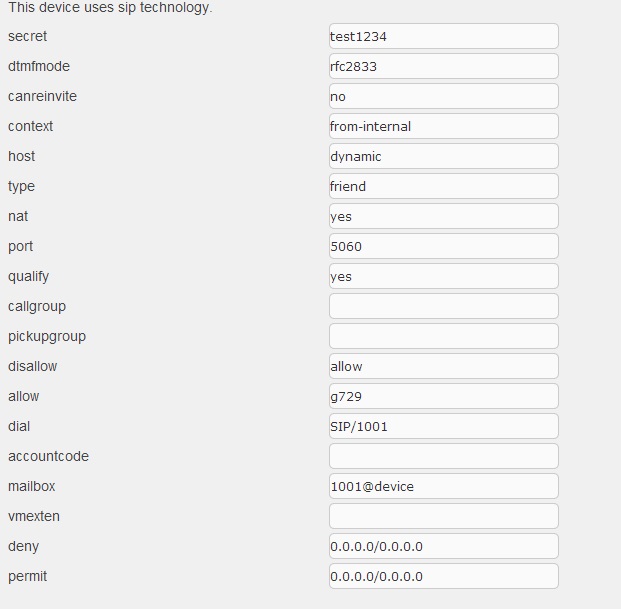Image resolution: width=621 pixels, height=609 pixels.
Task: Click the empty callgroup field
Action: pyautogui.click(x=443, y=307)
